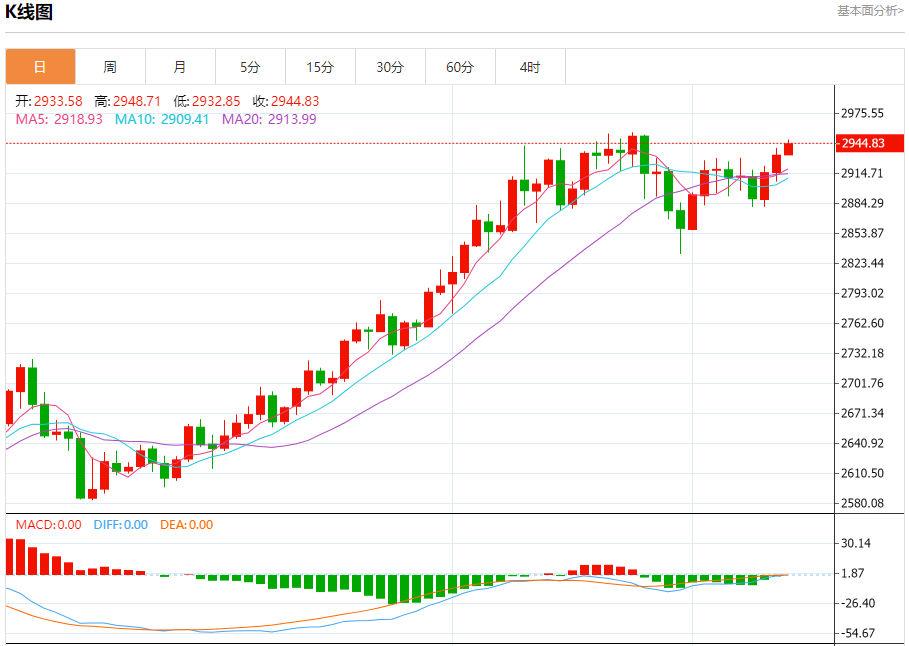This screenshot has height=646, width=909.
Task: Click the MACD indicator label
Action: [x=49, y=524]
